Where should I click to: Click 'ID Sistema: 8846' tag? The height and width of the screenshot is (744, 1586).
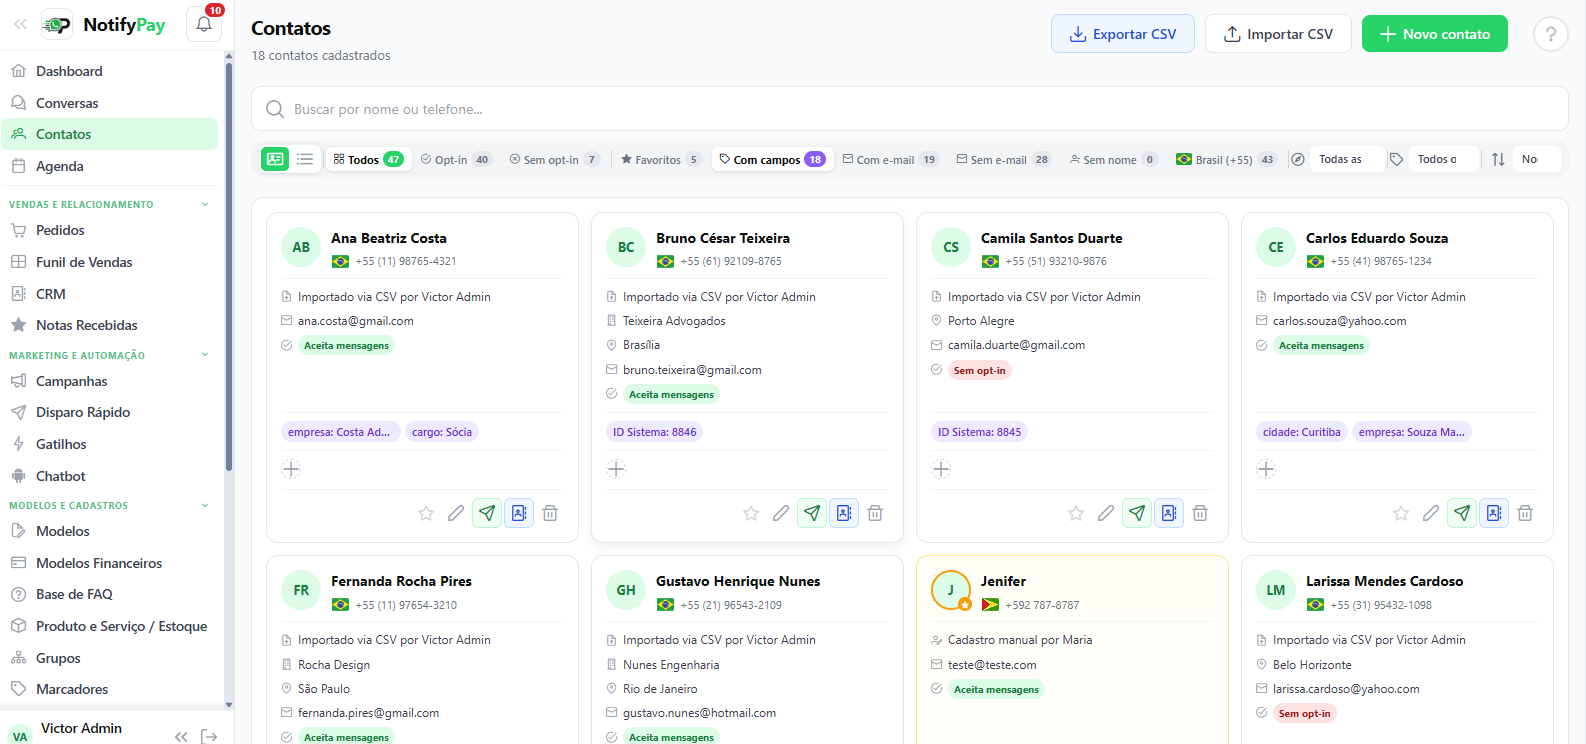click(x=655, y=432)
